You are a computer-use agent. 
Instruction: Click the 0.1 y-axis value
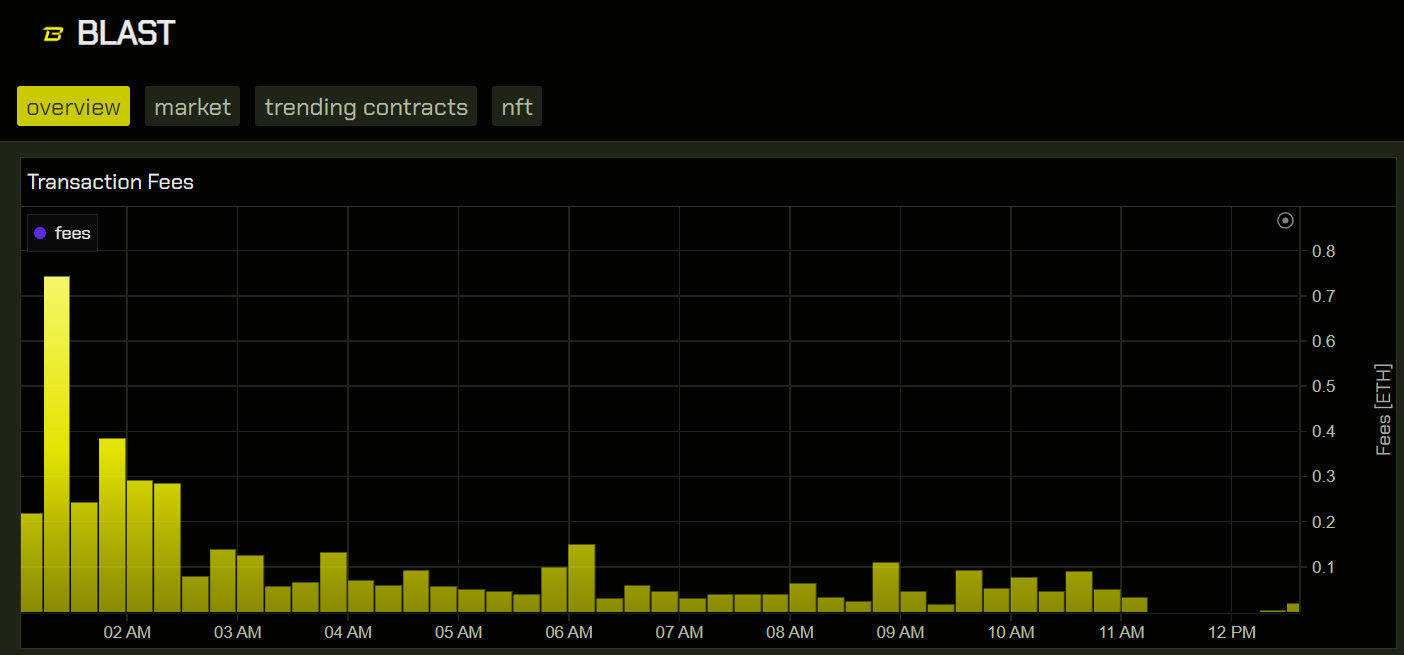point(1323,567)
